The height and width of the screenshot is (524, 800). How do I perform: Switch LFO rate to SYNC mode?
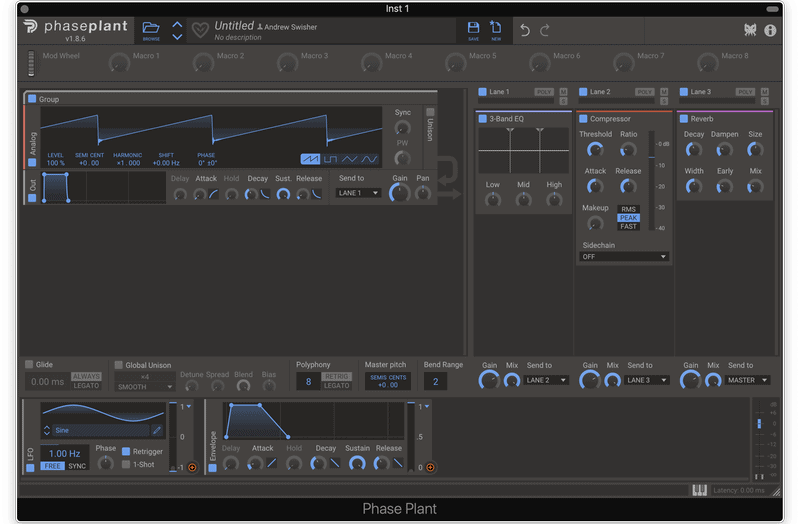click(77, 466)
